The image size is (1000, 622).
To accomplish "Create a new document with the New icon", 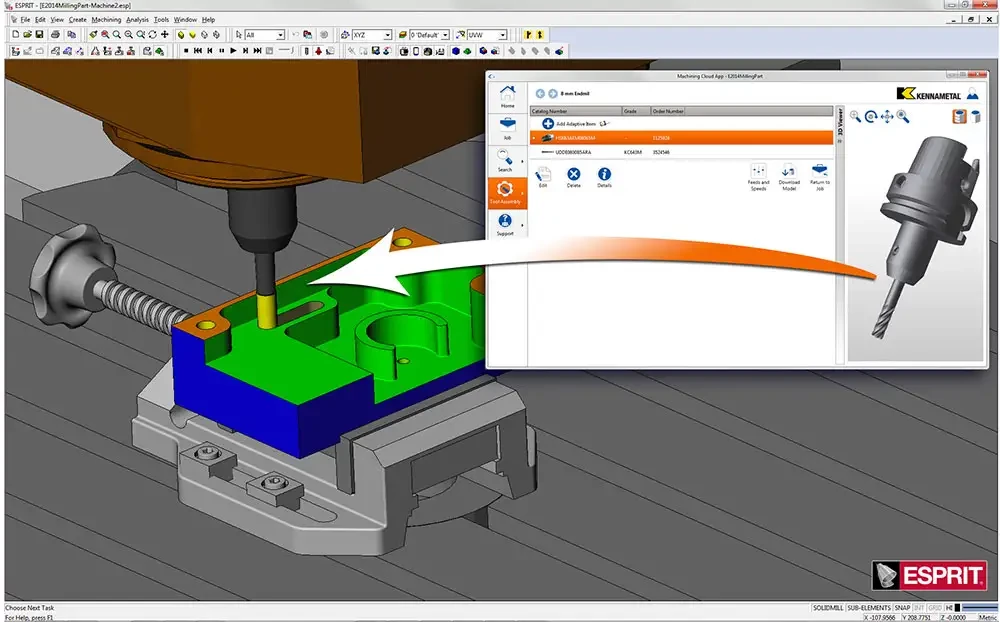I will 15,34.
